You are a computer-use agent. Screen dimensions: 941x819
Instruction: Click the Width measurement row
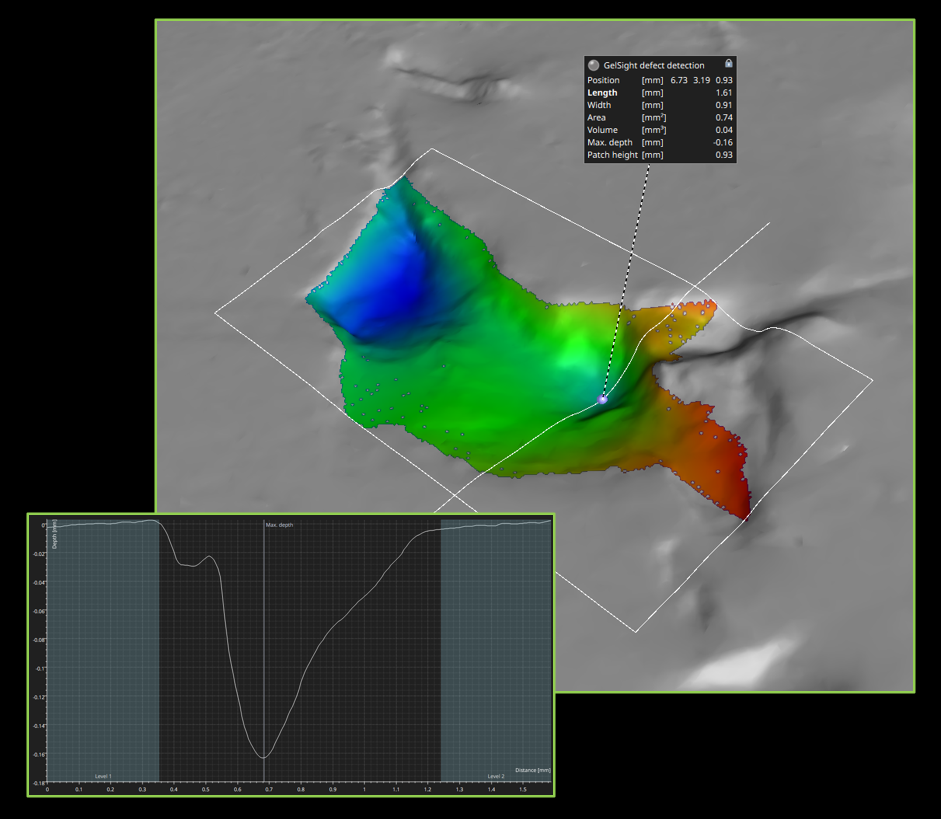(x=660, y=105)
